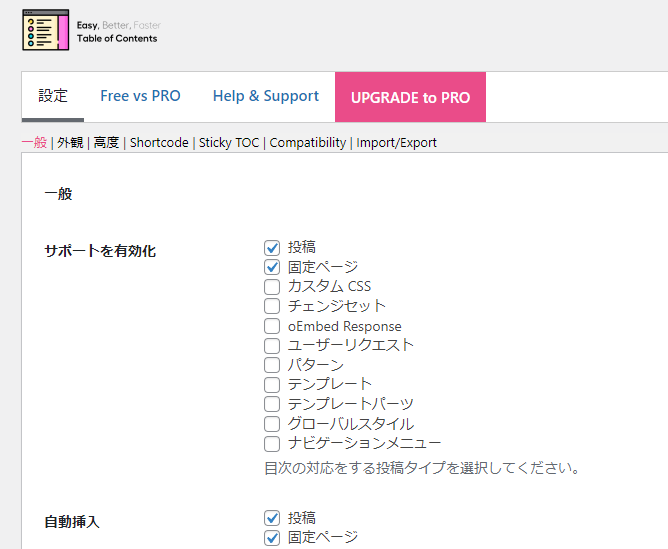Go to the Compatibility section link
The width and height of the screenshot is (668, 549).
(x=308, y=142)
